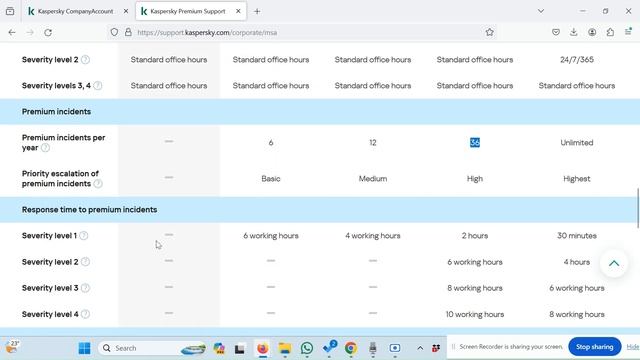The height and width of the screenshot is (360, 640).
Task: Show help for Severity level 4
Action: [85, 314]
